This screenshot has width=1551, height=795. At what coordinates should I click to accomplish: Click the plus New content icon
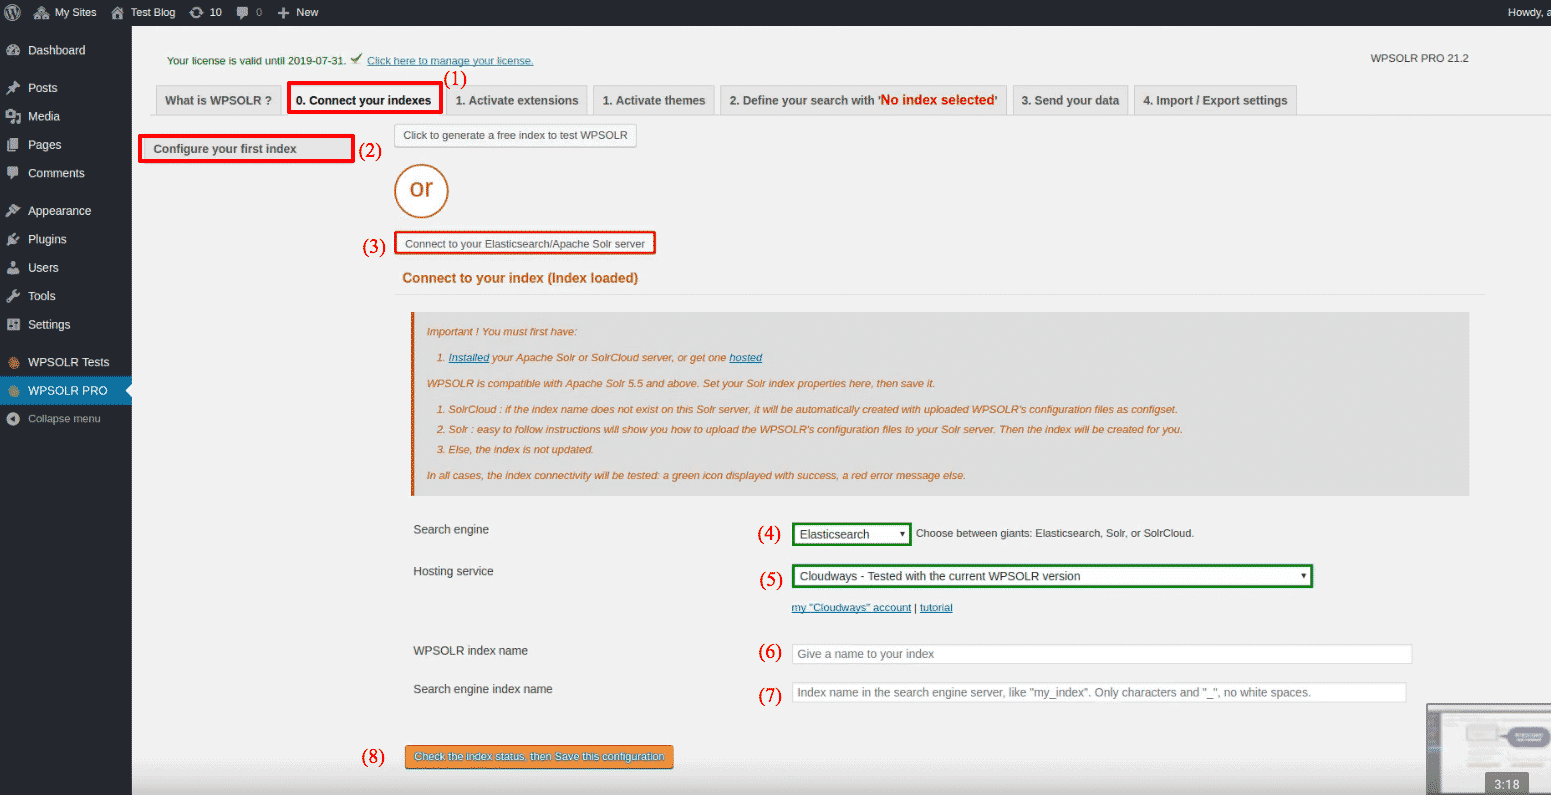[x=283, y=12]
